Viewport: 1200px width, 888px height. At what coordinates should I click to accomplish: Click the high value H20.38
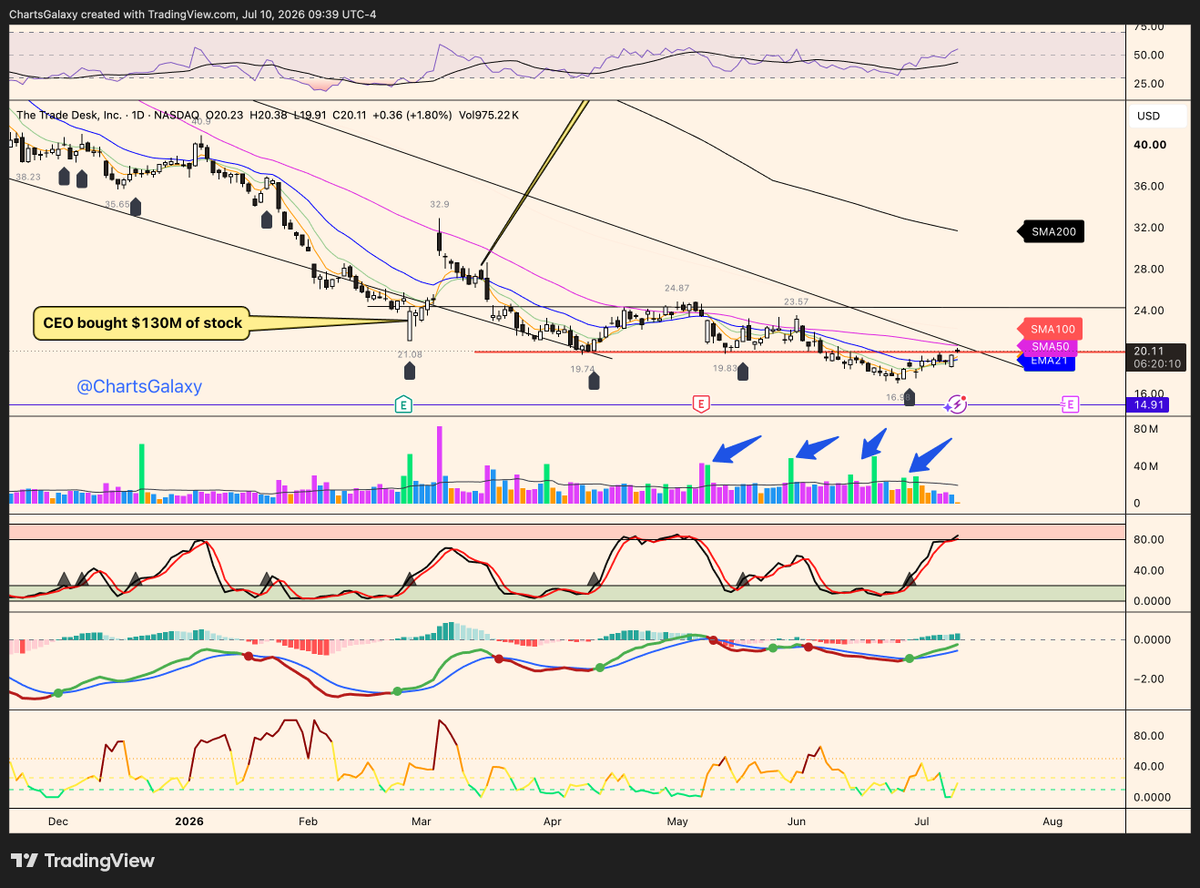(269, 115)
